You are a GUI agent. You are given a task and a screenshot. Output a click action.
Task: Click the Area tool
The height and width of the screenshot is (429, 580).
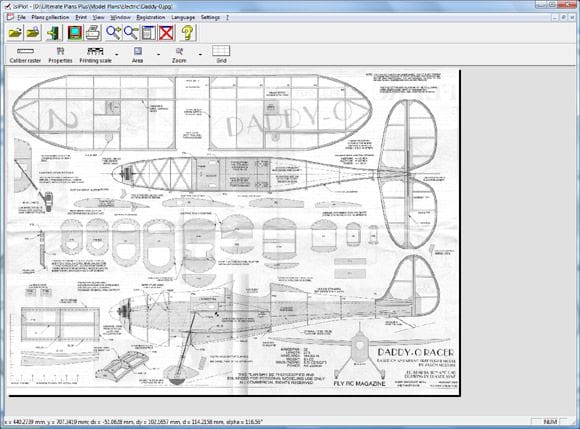(138, 55)
